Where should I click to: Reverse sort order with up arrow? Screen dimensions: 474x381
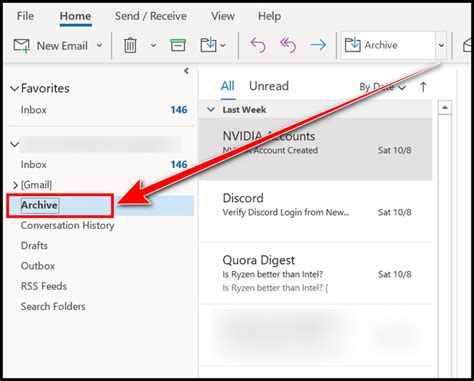pyautogui.click(x=423, y=87)
